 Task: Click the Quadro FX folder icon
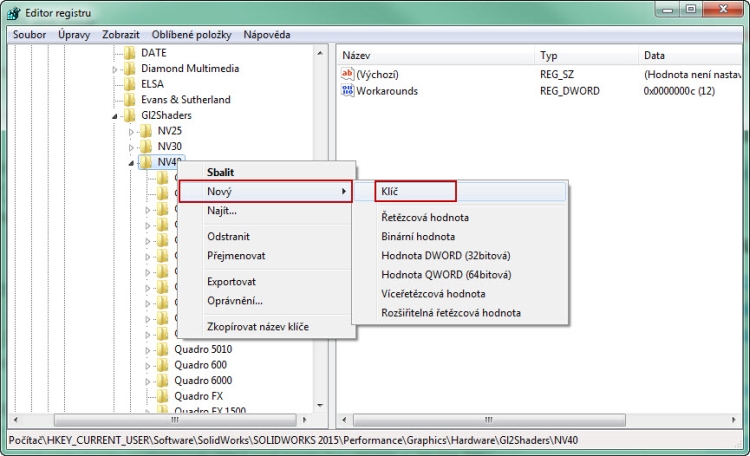[163, 396]
